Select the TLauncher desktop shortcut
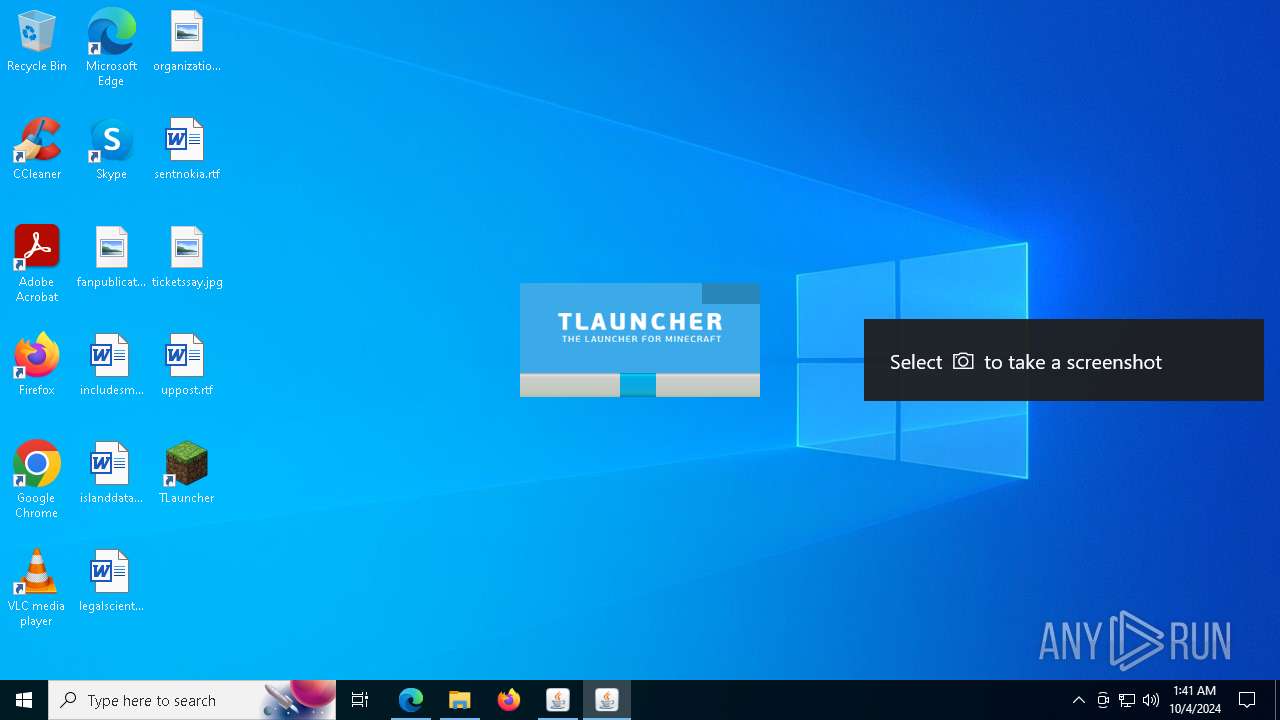Image resolution: width=1280 pixels, height=720 pixels. (187, 474)
